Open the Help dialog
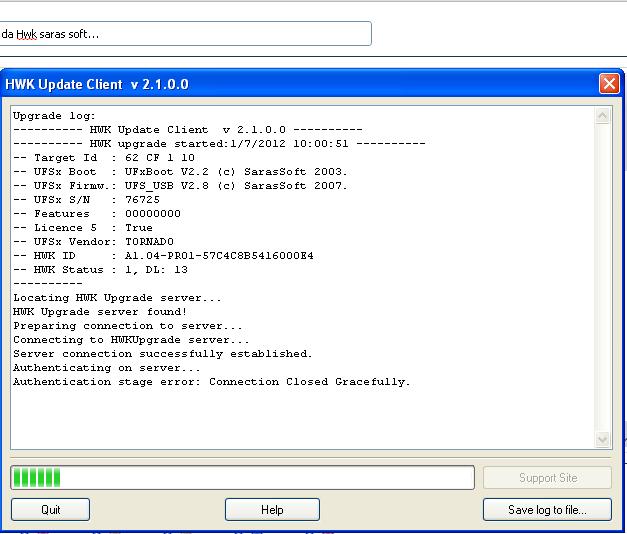Image resolution: width=627 pixels, height=534 pixels. click(x=272, y=509)
